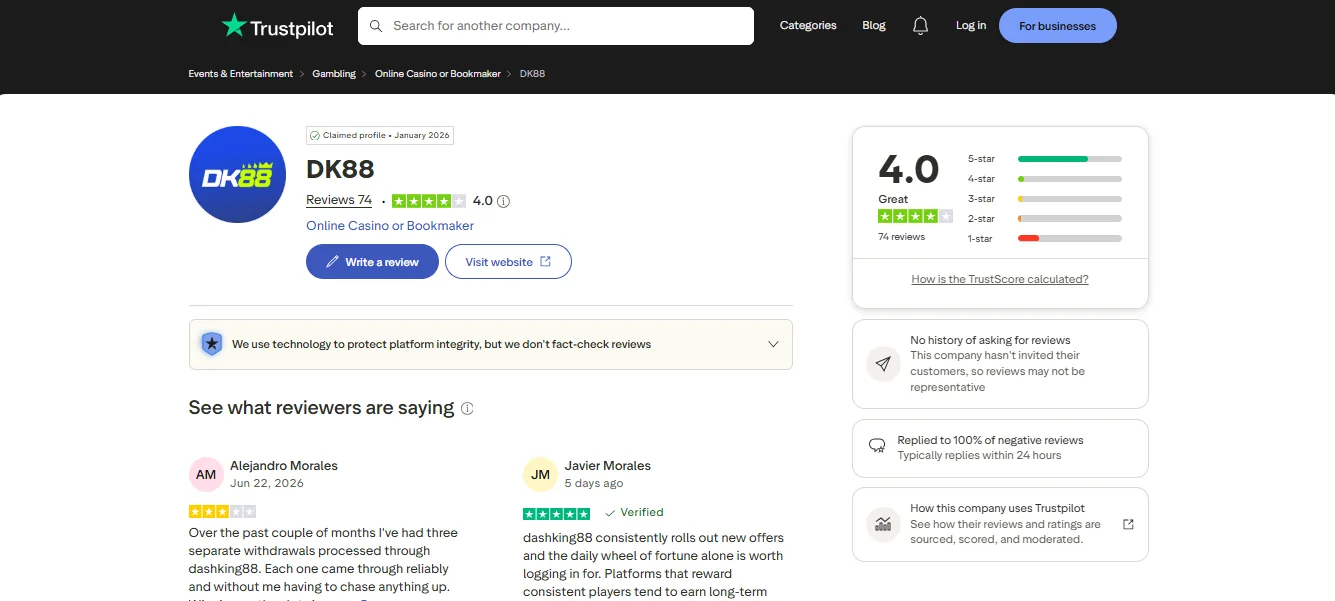Click the No history of asking for reviews card

1000,364
